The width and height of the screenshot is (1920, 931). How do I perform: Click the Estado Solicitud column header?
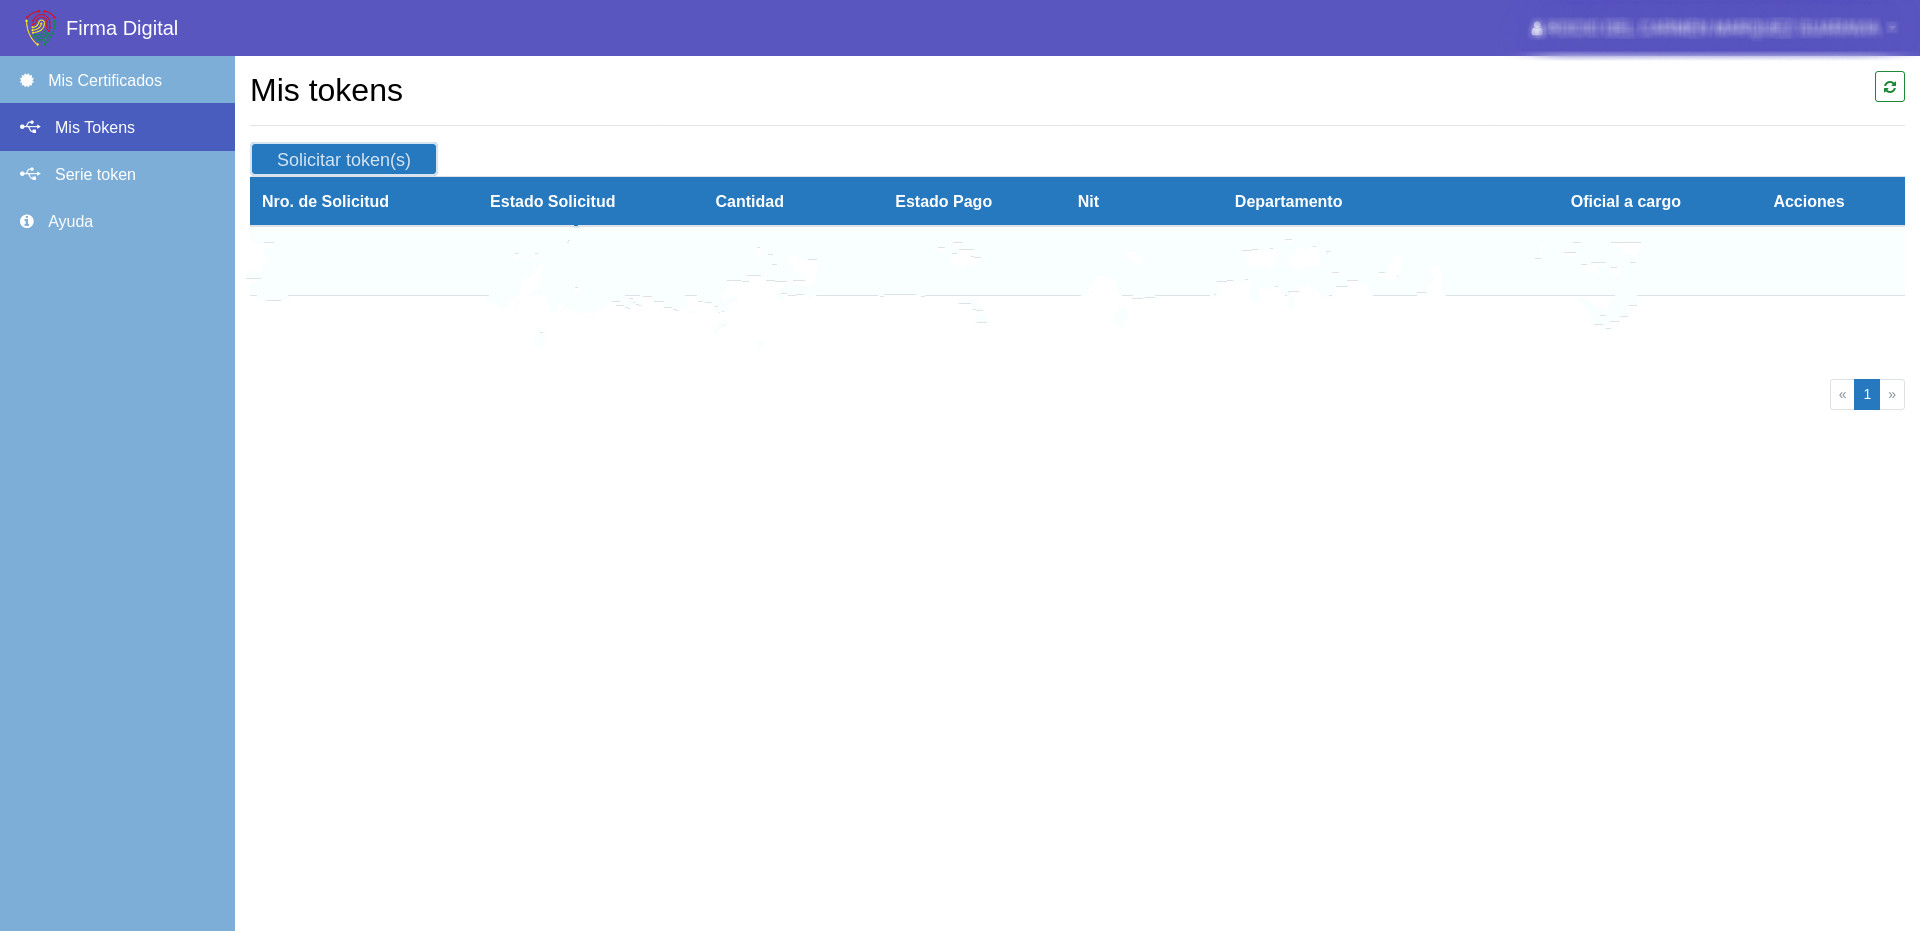(552, 201)
